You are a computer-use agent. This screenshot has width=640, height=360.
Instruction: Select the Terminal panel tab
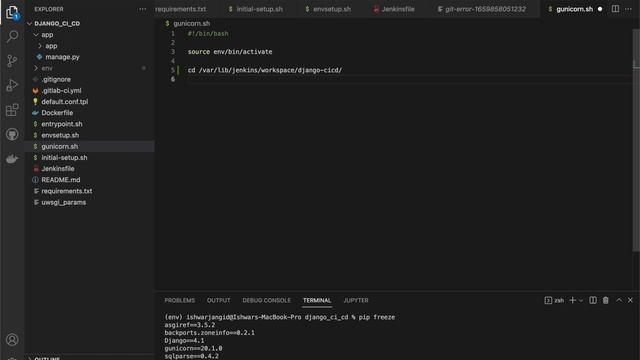tap(317, 300)
